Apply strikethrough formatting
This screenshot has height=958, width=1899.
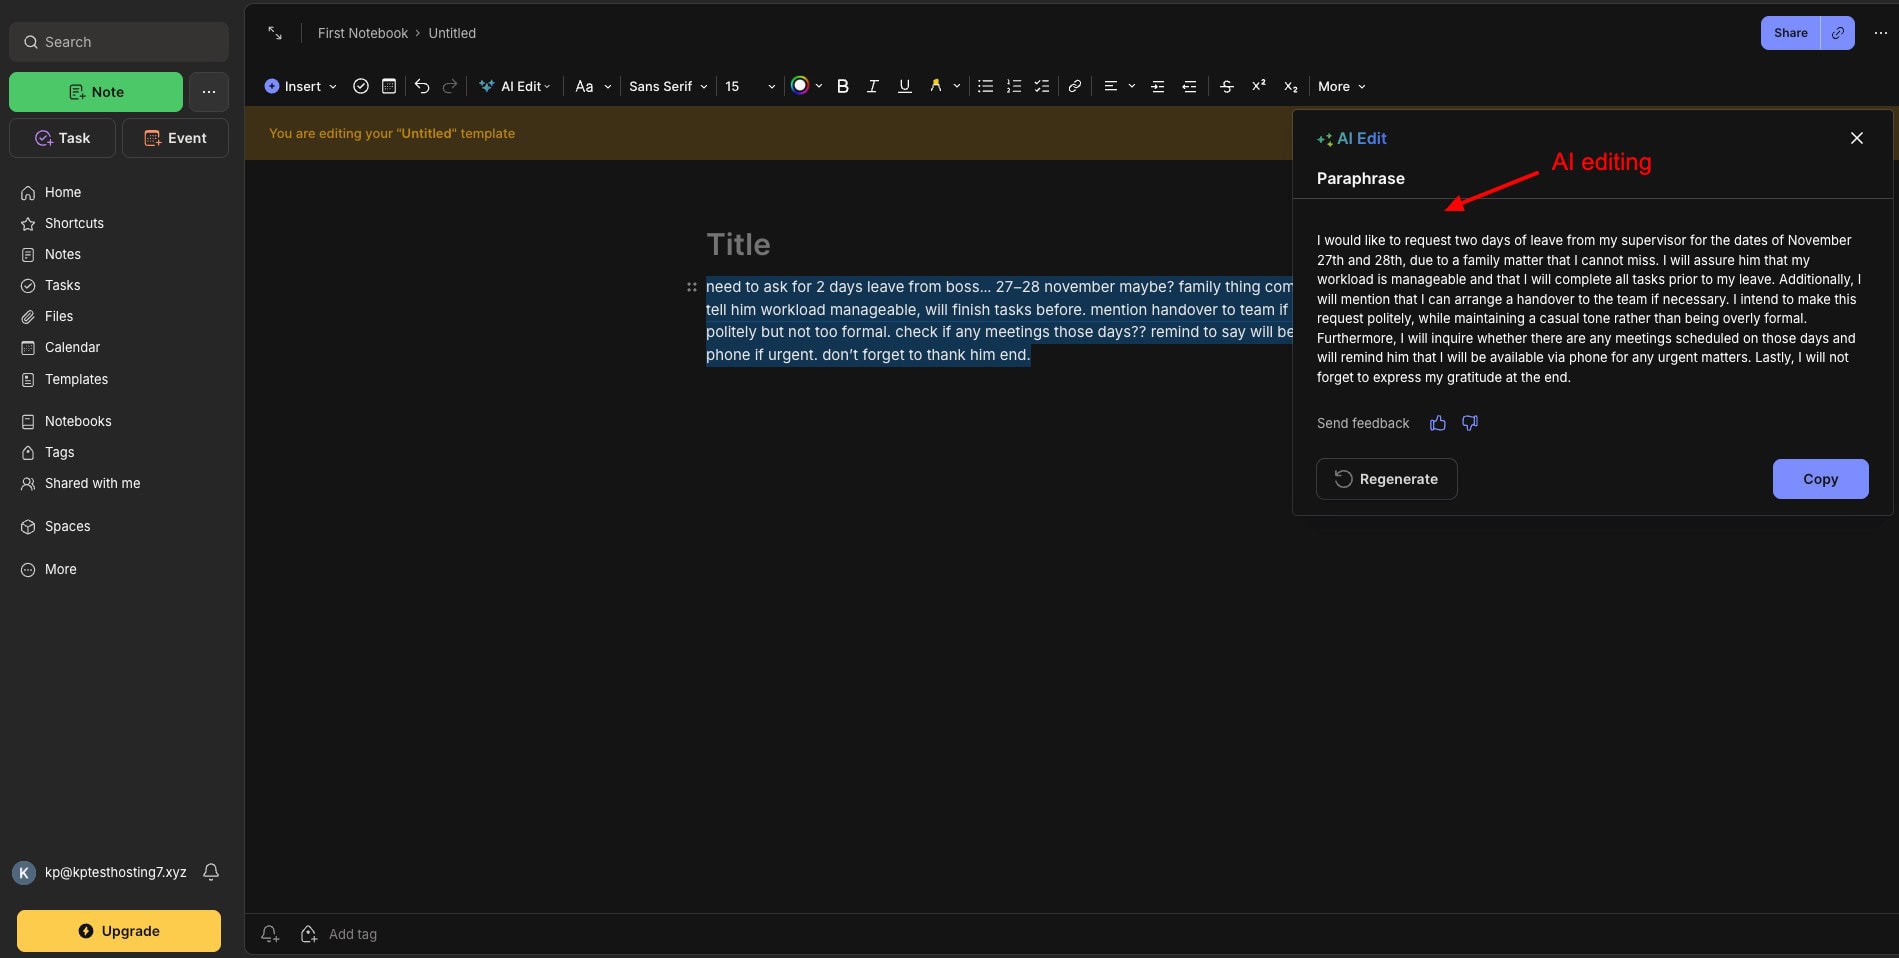(x=1226, y=86)
